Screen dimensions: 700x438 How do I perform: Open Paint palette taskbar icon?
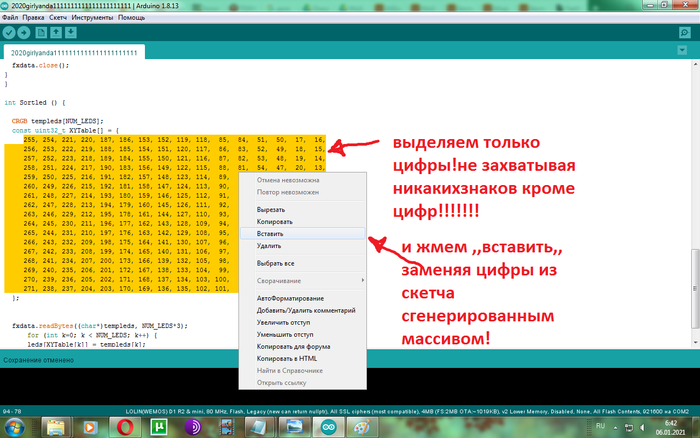point(362,427)
